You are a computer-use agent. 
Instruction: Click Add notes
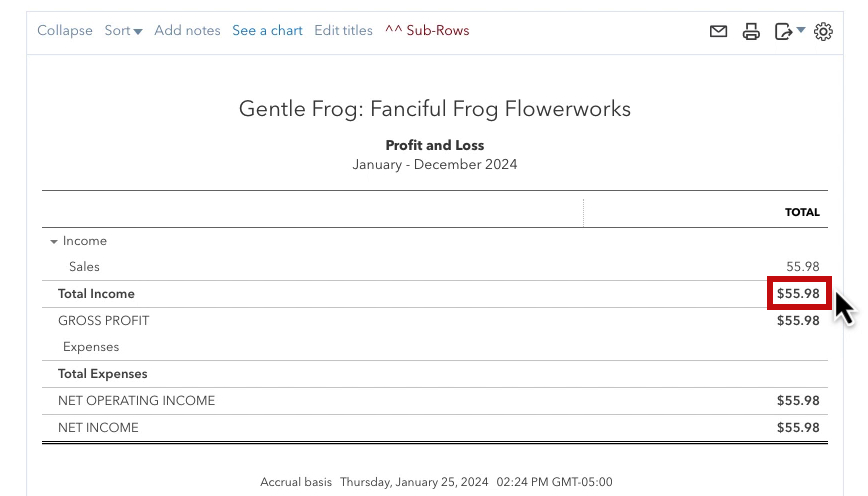click(x=187, y=30)
